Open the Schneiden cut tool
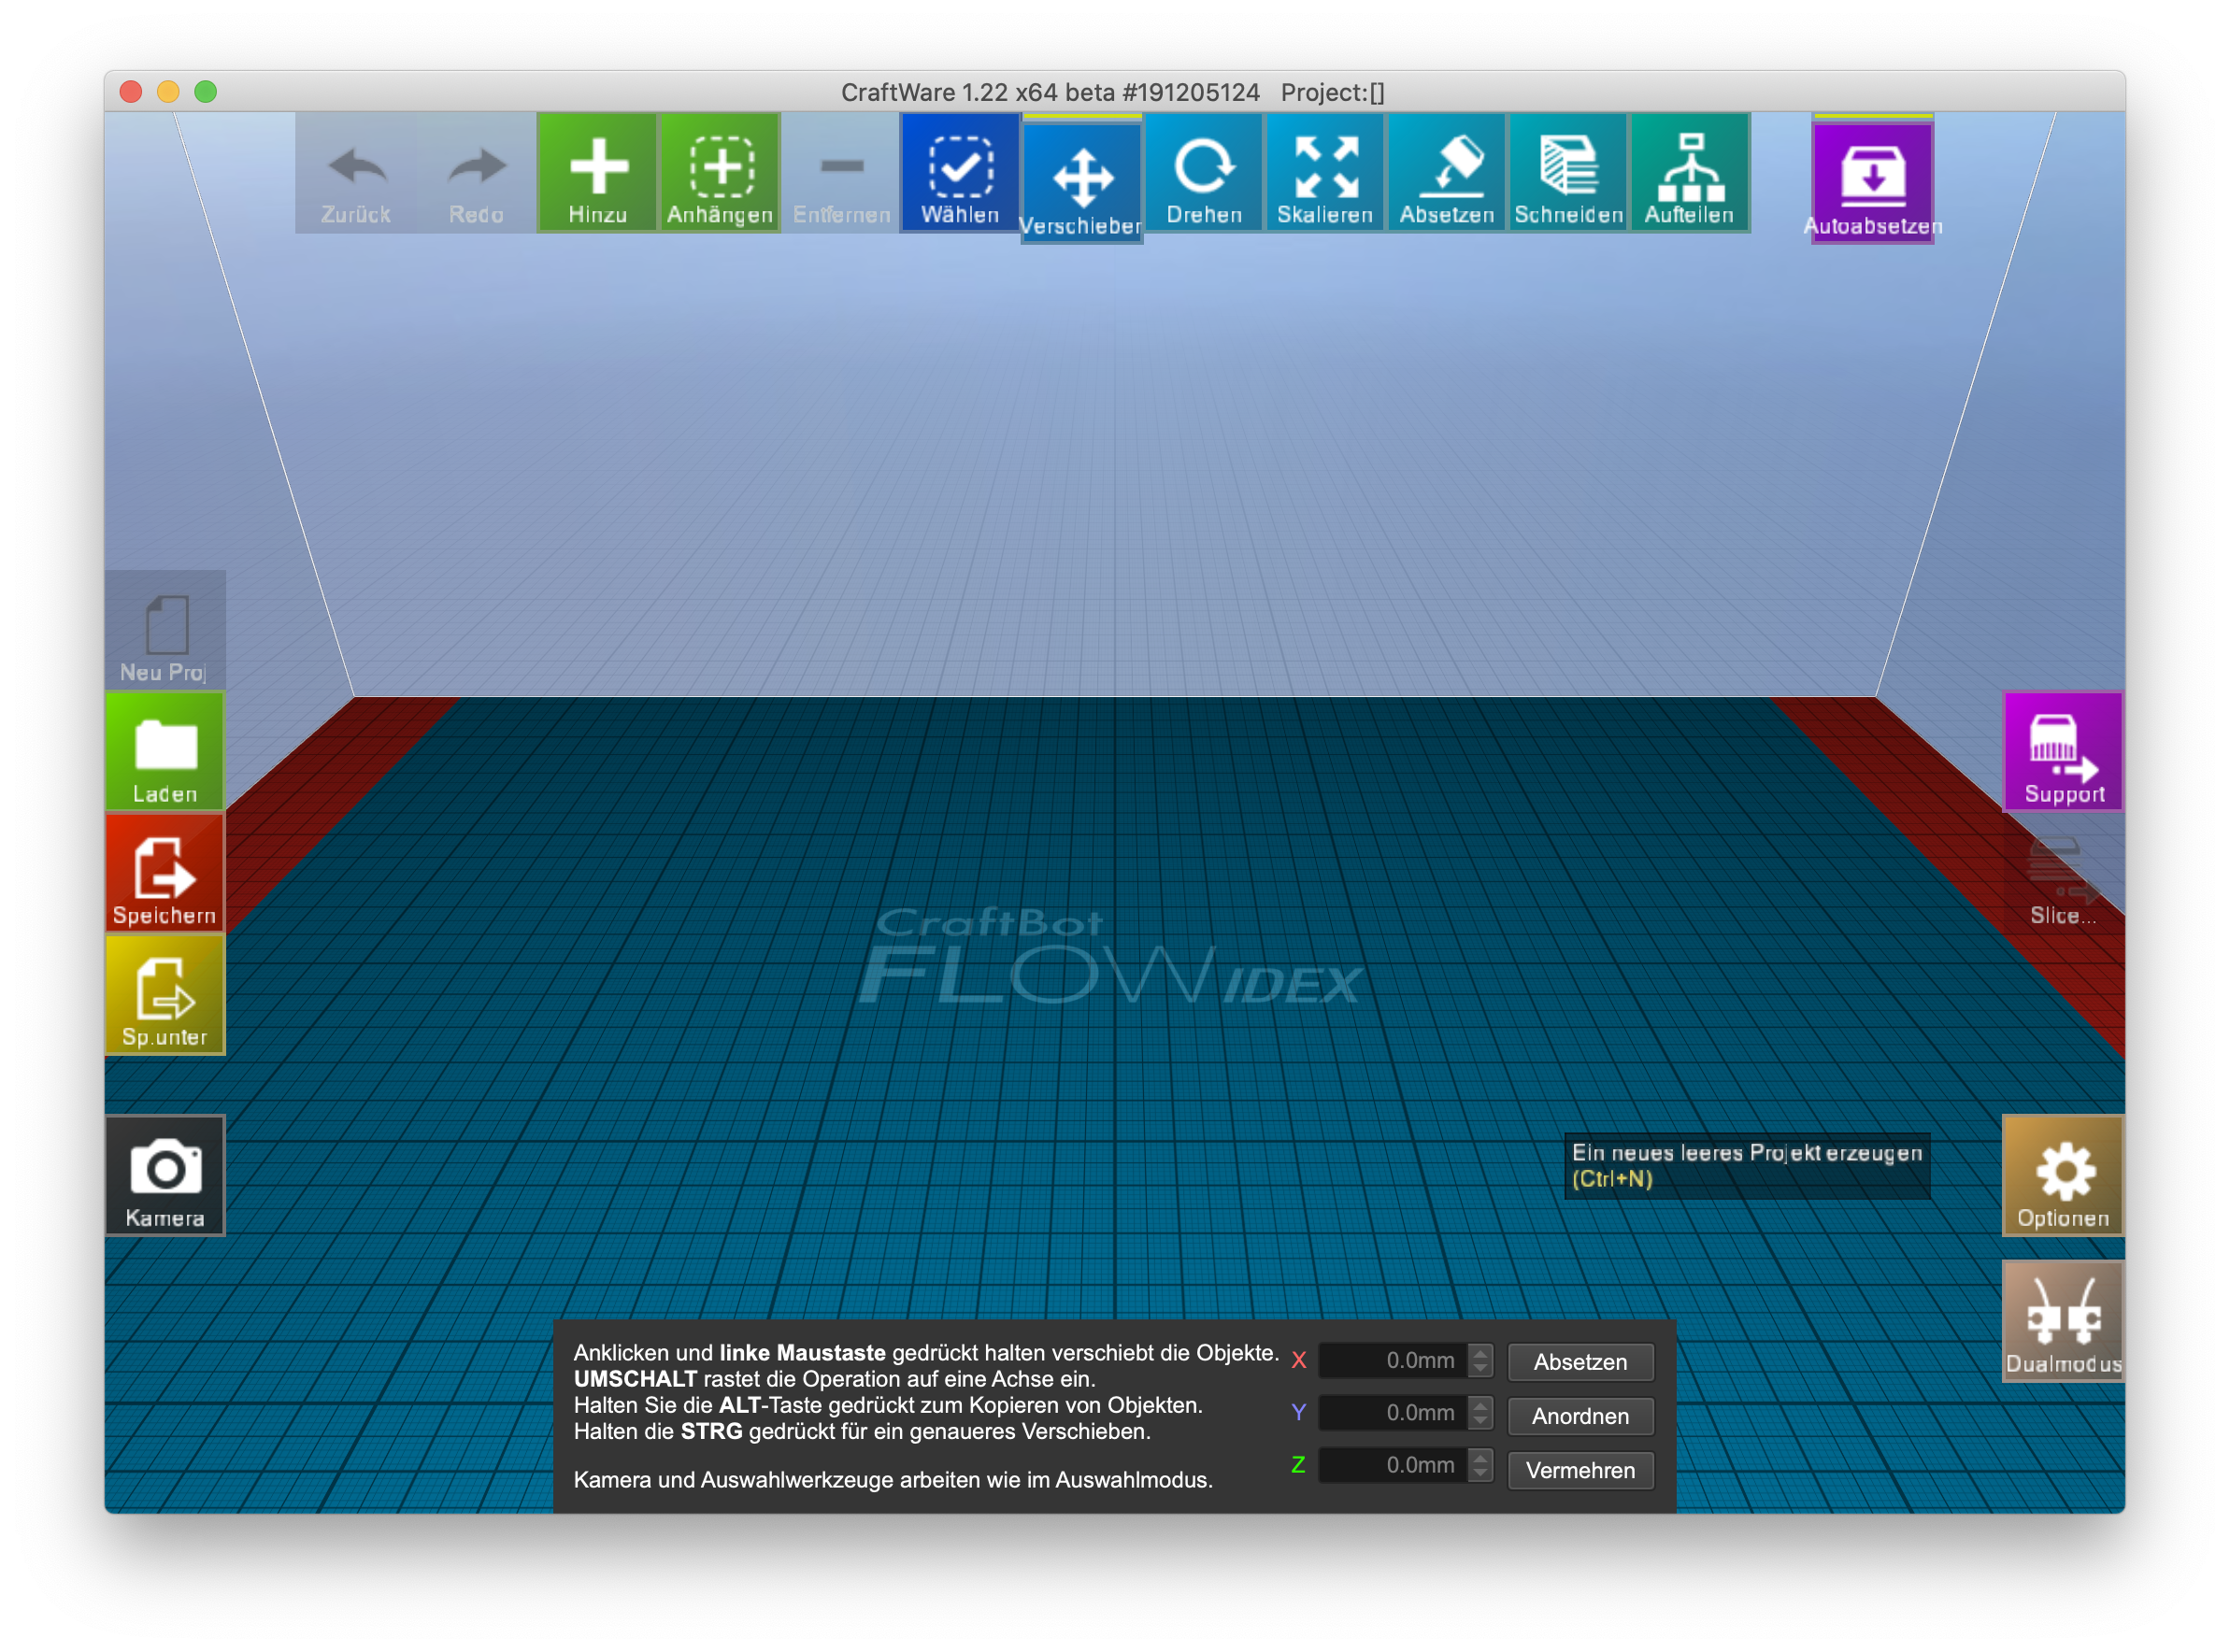The width and height of the screenshot is (2230, 1652). pyautogui.click(x=1567, y=172)
